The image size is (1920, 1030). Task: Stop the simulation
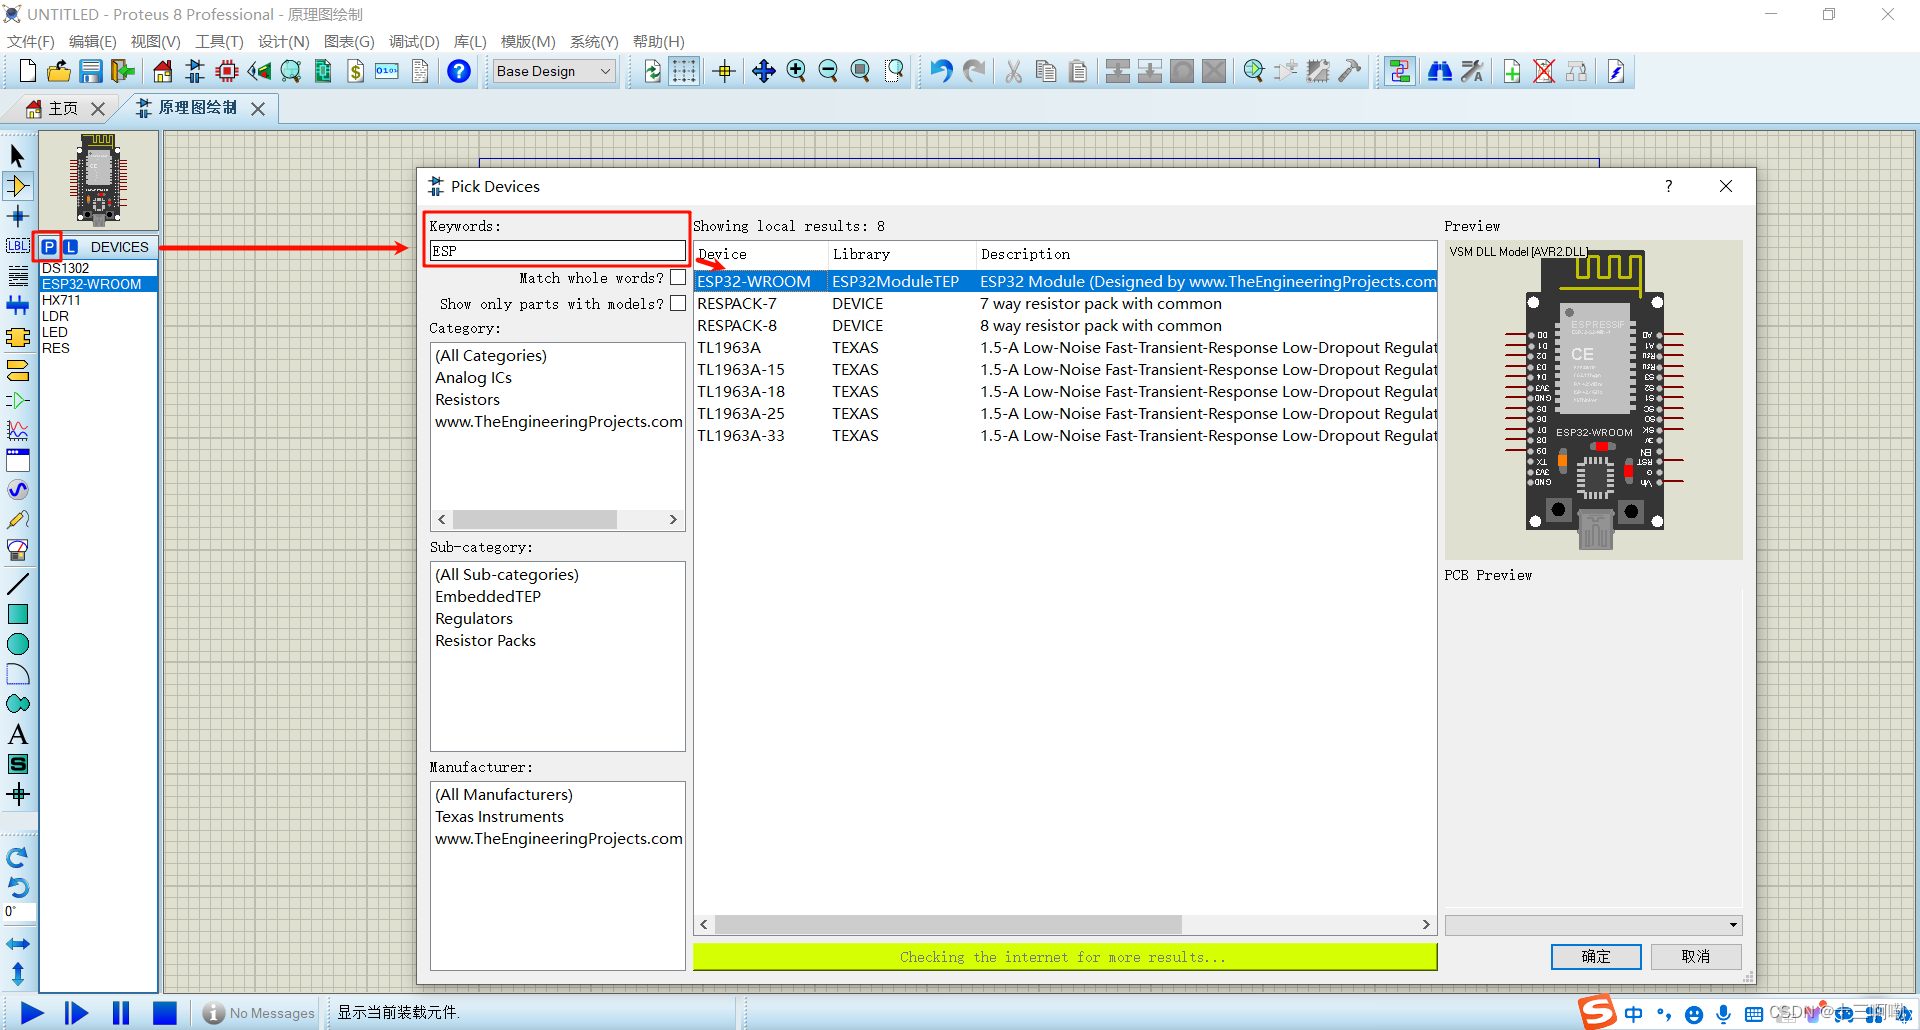tap(165, 1013)
